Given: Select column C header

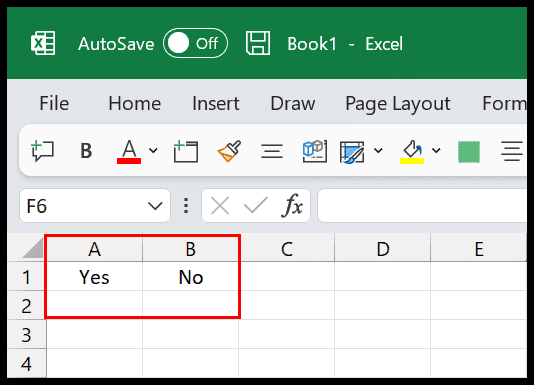Looking at the screenshot, I should [x=287, y=249].
